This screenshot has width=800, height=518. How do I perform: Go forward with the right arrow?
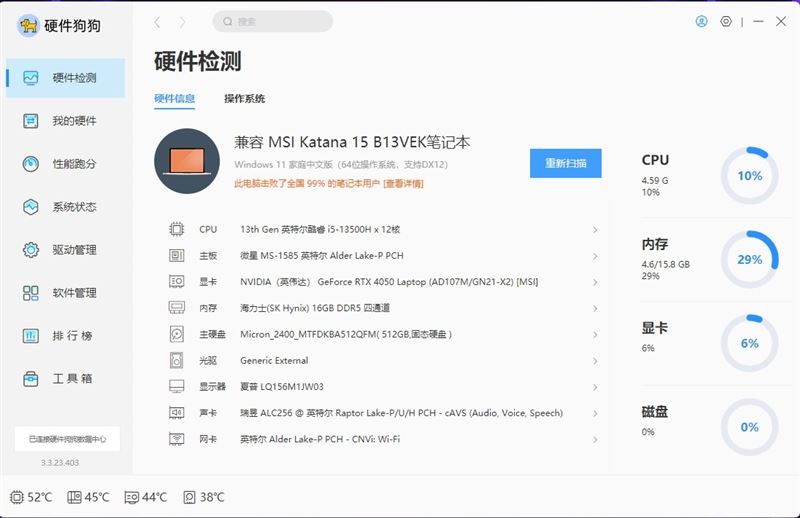[182, 22]
